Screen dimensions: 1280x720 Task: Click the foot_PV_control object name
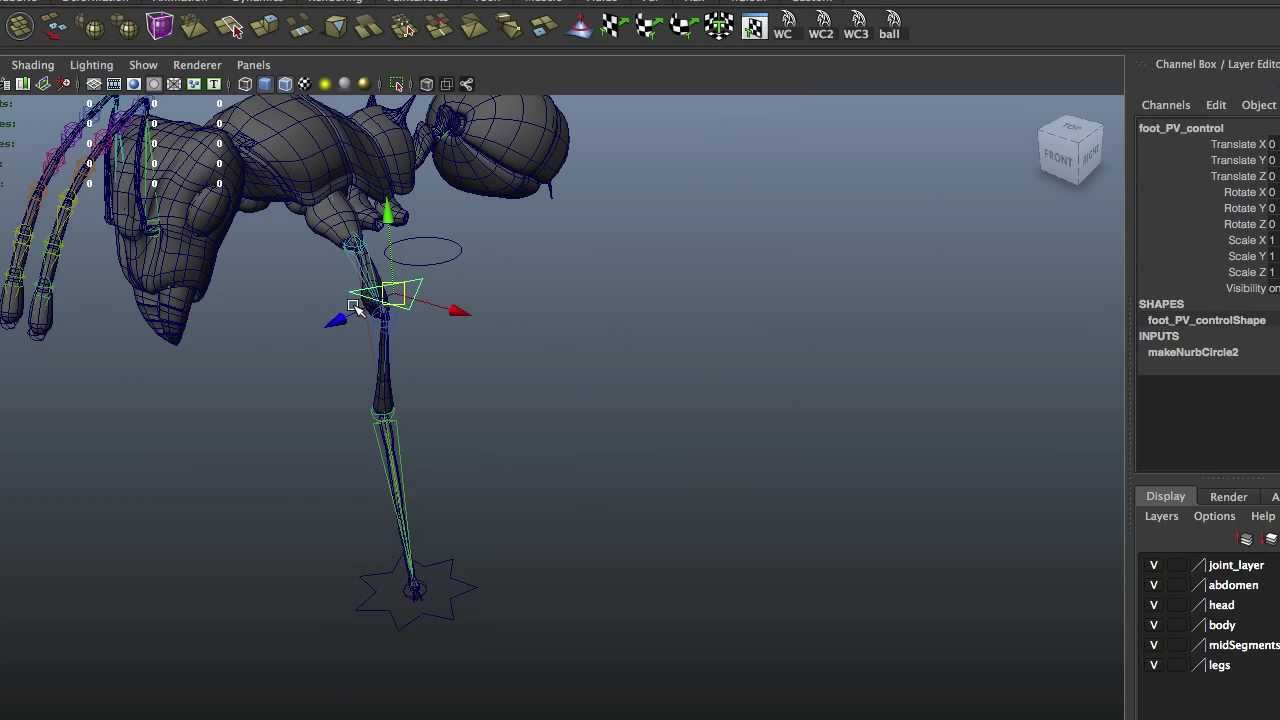(x=1181, y=128)
